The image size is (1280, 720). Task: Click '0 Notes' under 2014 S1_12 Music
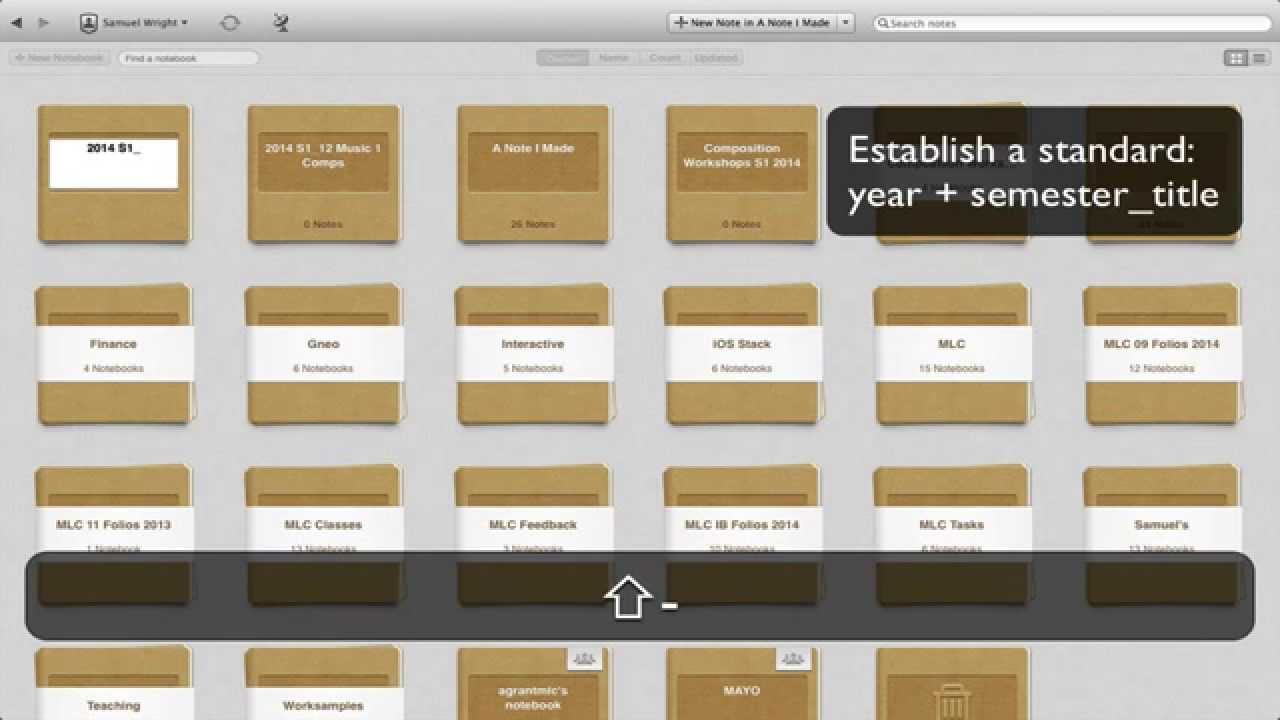(x=323, y=224)
